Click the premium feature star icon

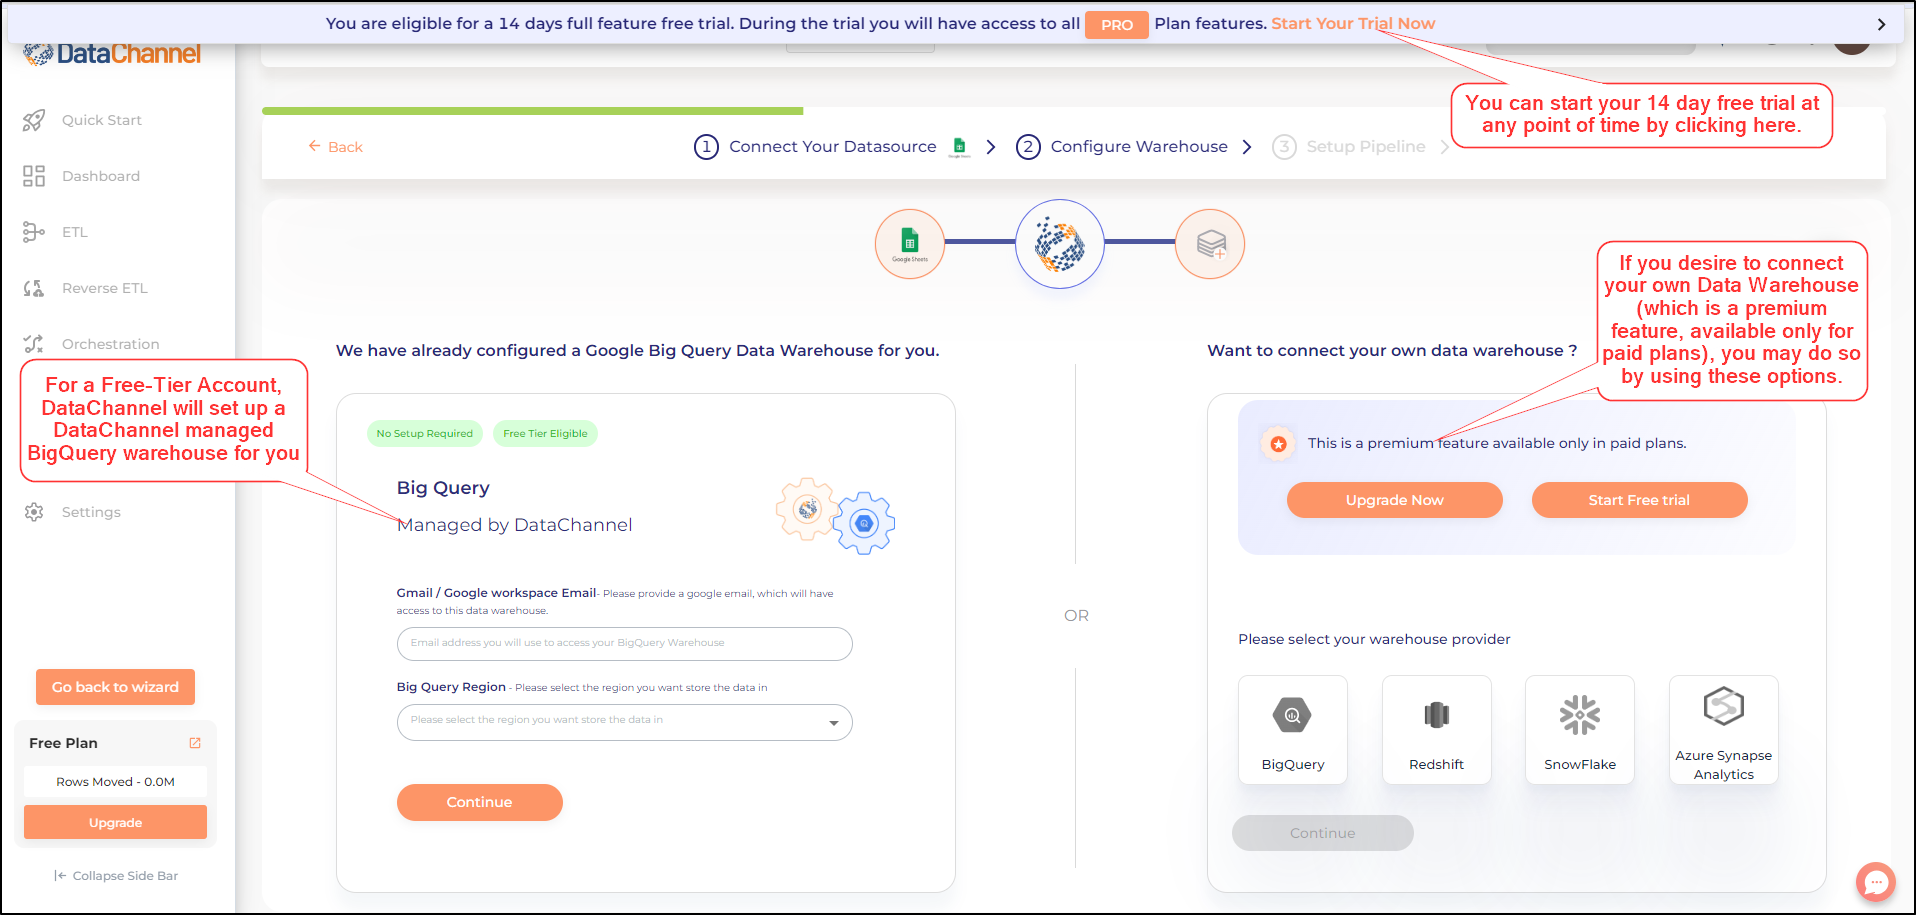1278,443
